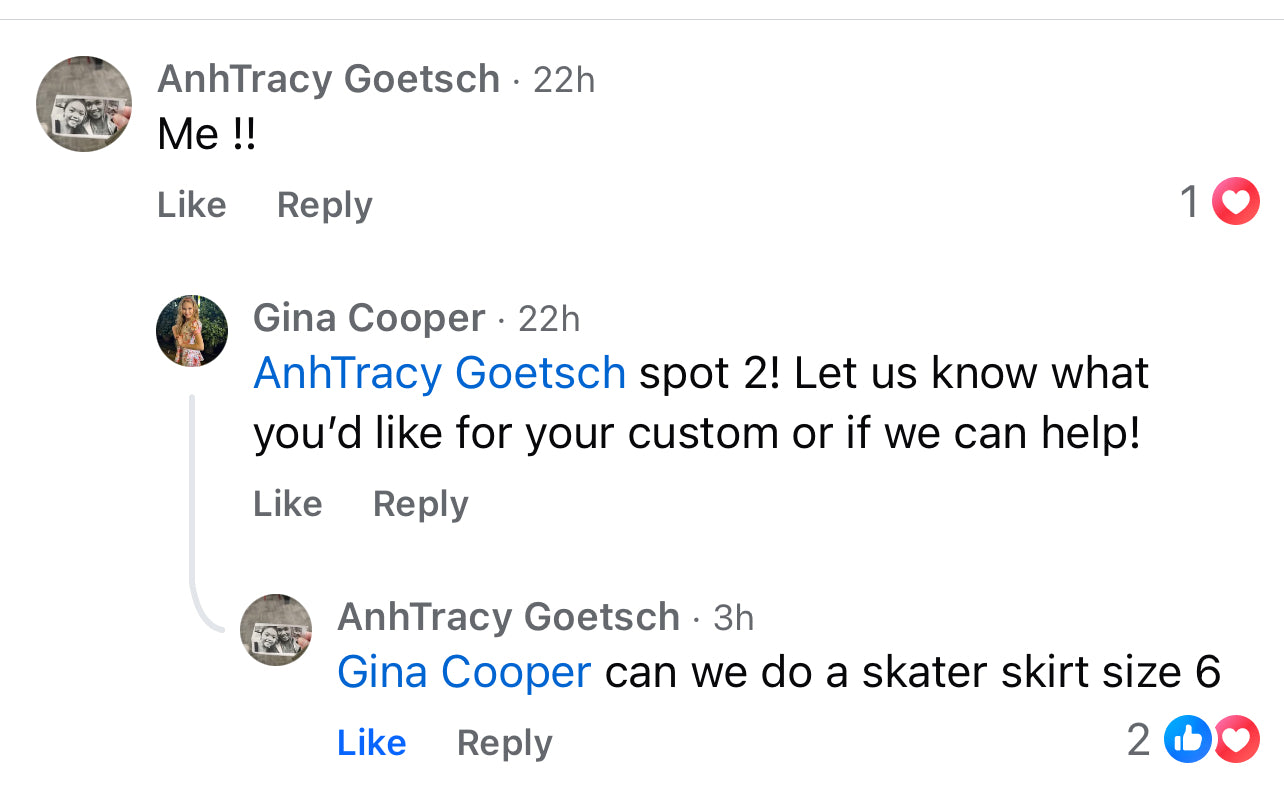Click the AnhTracy Goetsch author name above the skater skirt reply

click(x=508, y=617)
